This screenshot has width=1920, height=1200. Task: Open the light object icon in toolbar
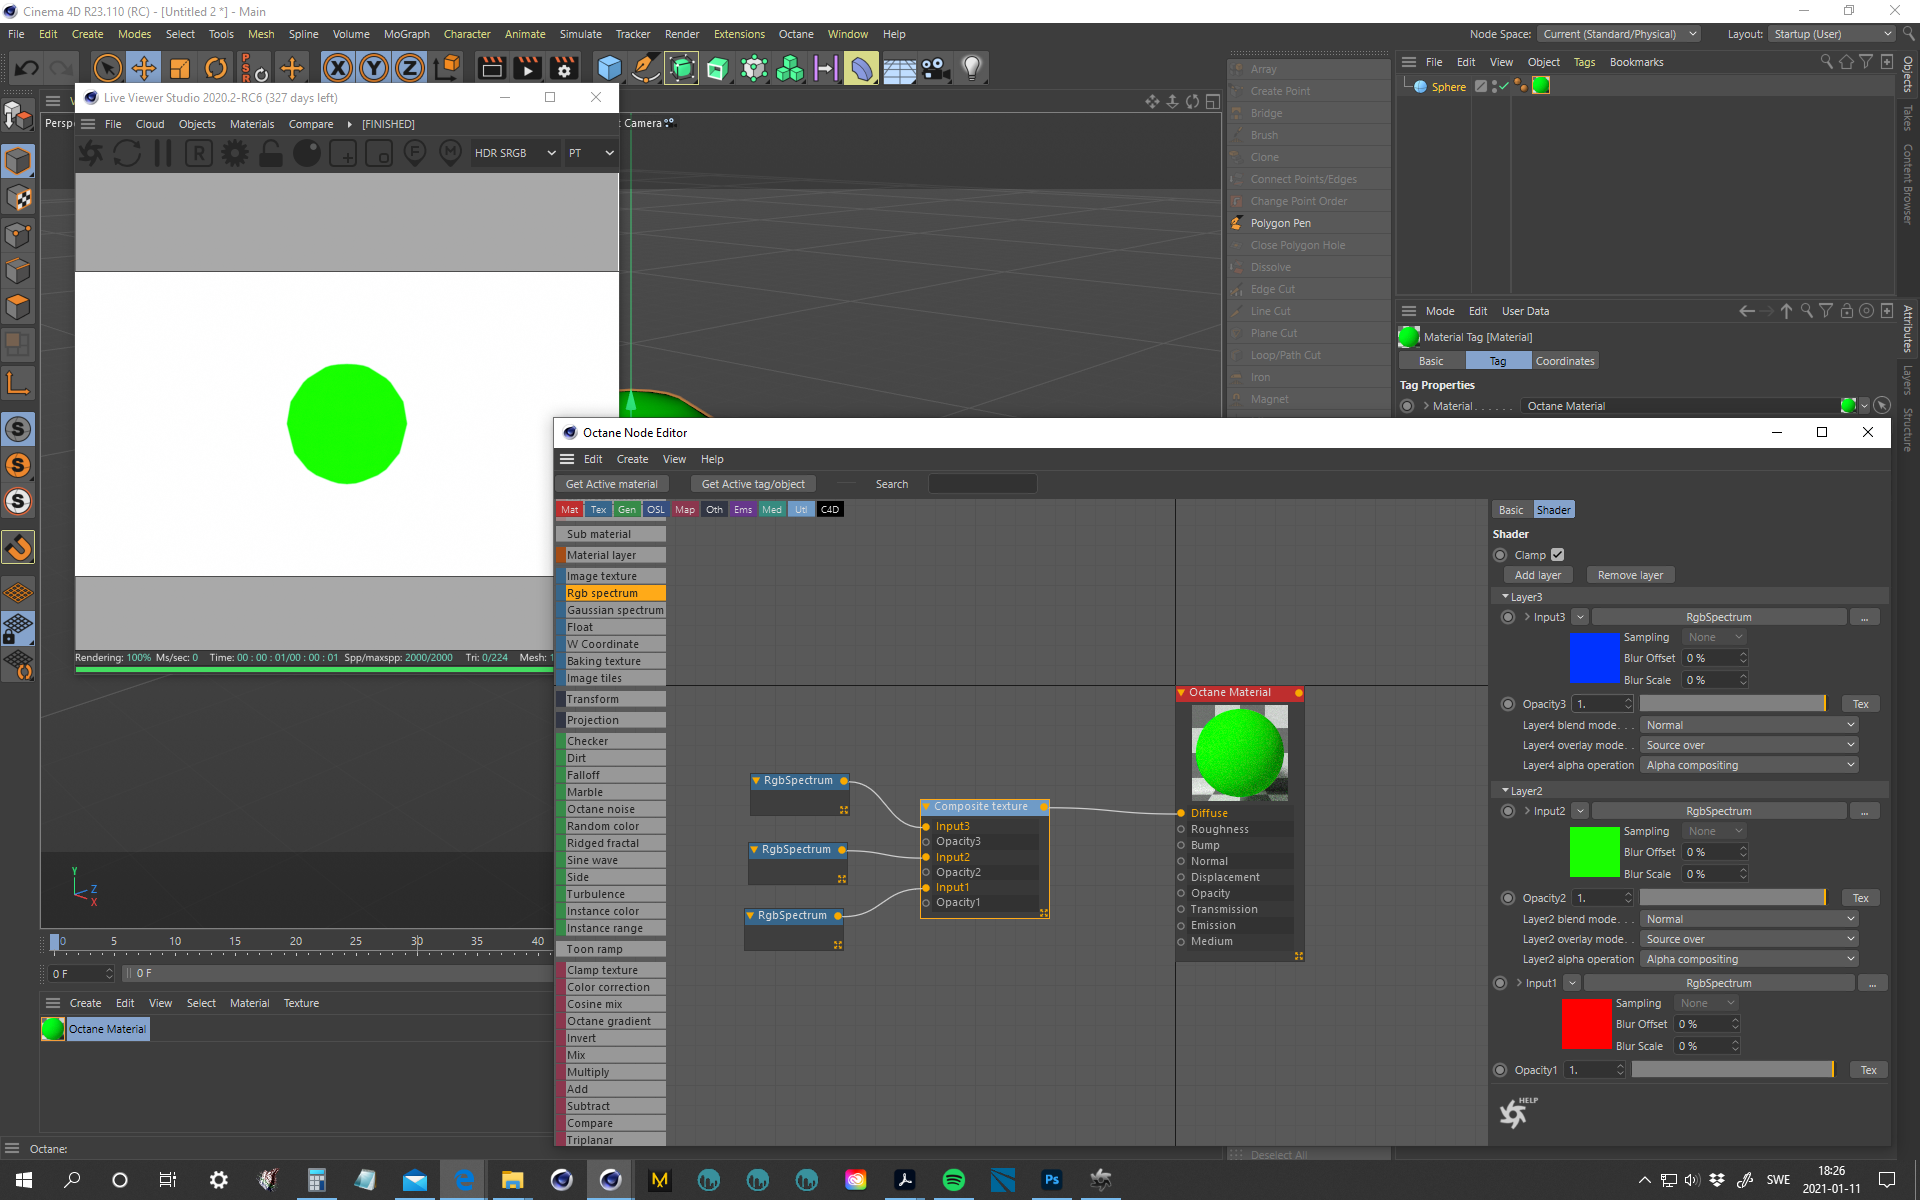point(971,68)
